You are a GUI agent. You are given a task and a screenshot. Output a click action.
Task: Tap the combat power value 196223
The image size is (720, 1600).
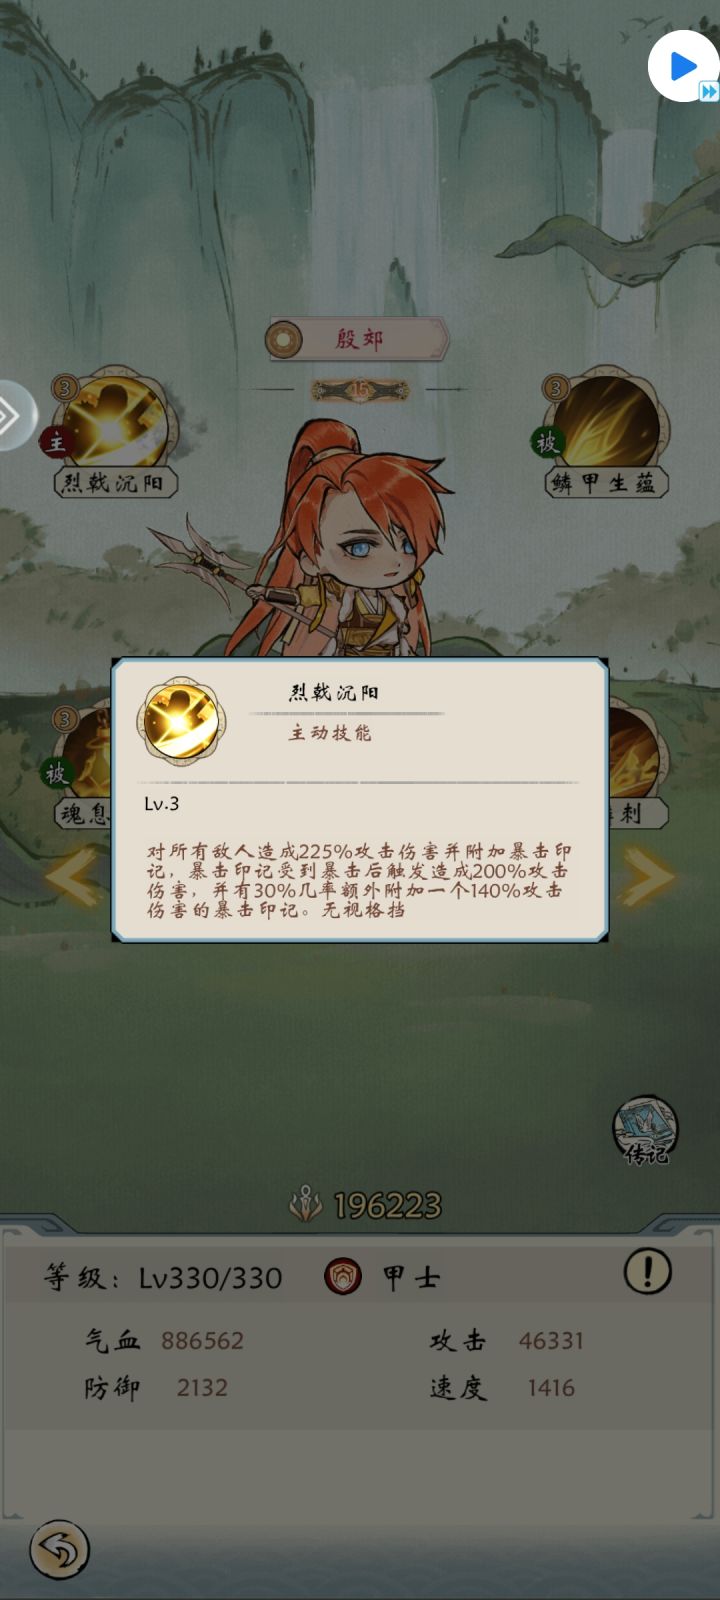point(387,1205)
